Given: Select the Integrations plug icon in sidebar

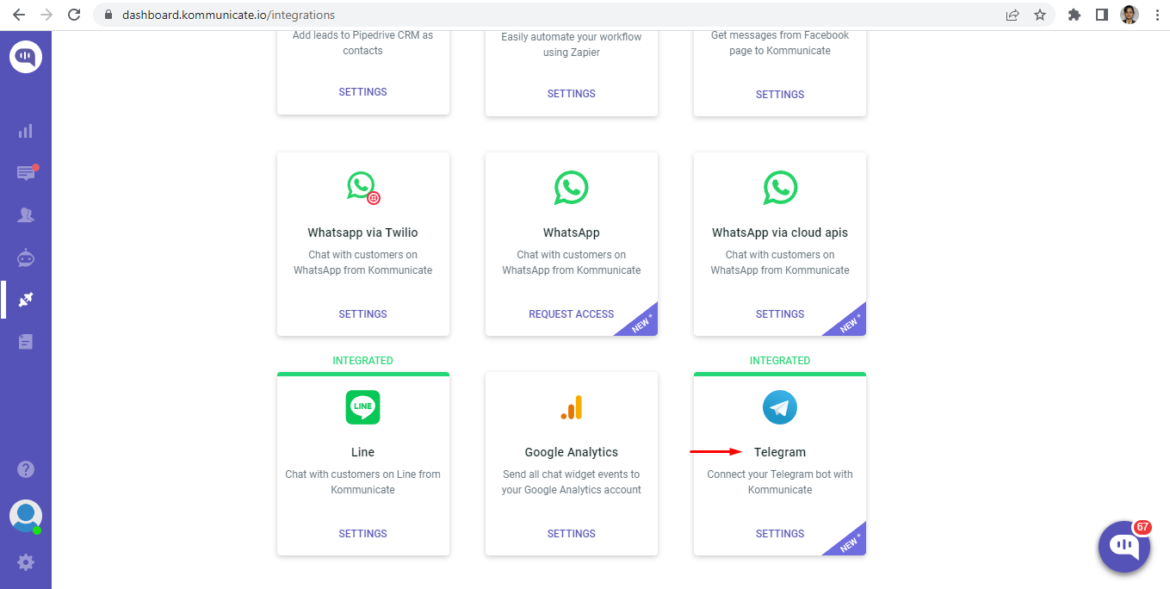Looking at the screenshot, I should point(25,299).
